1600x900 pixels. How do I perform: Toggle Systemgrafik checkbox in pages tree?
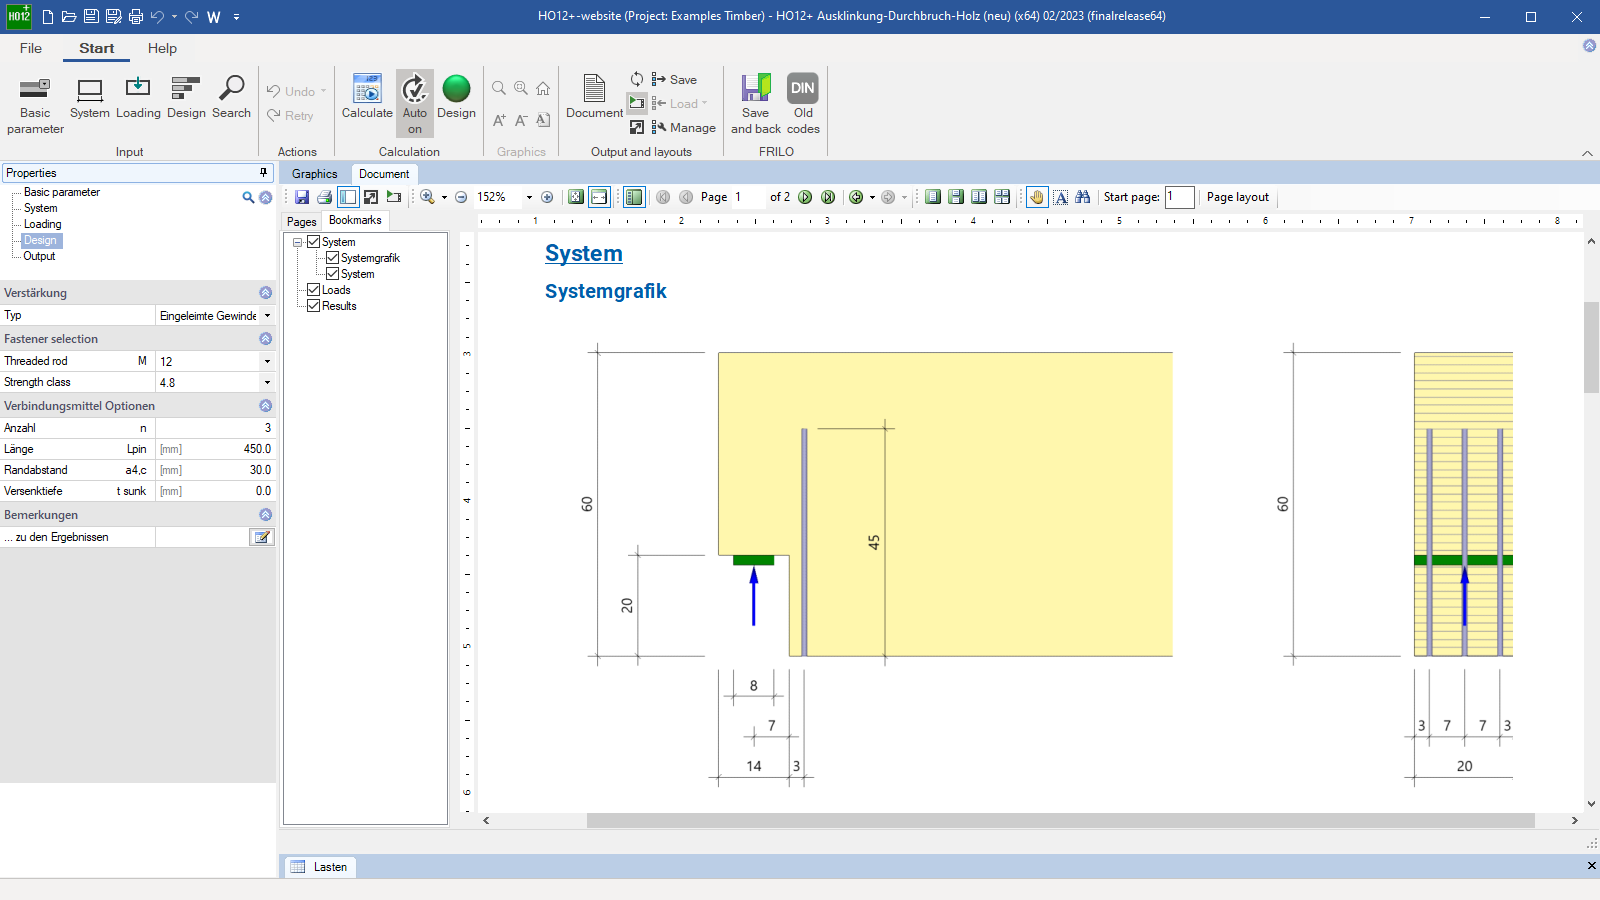tap(333, 258)
